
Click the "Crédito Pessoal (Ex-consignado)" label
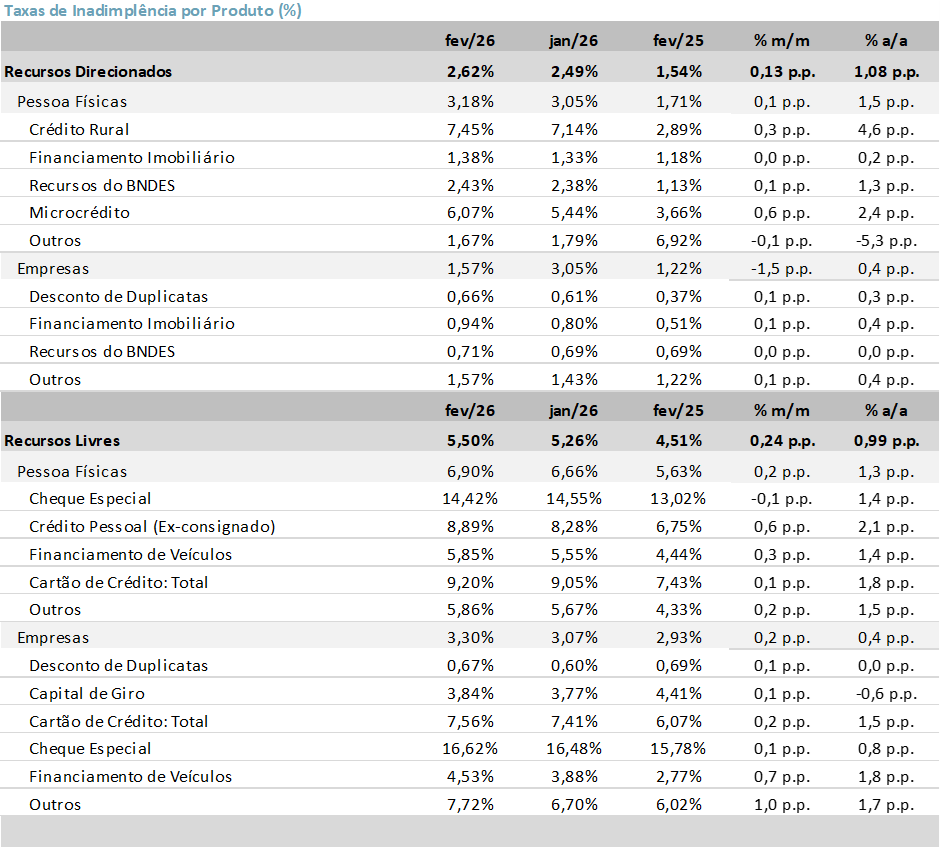pyautogui.click(x=152, y=526)
